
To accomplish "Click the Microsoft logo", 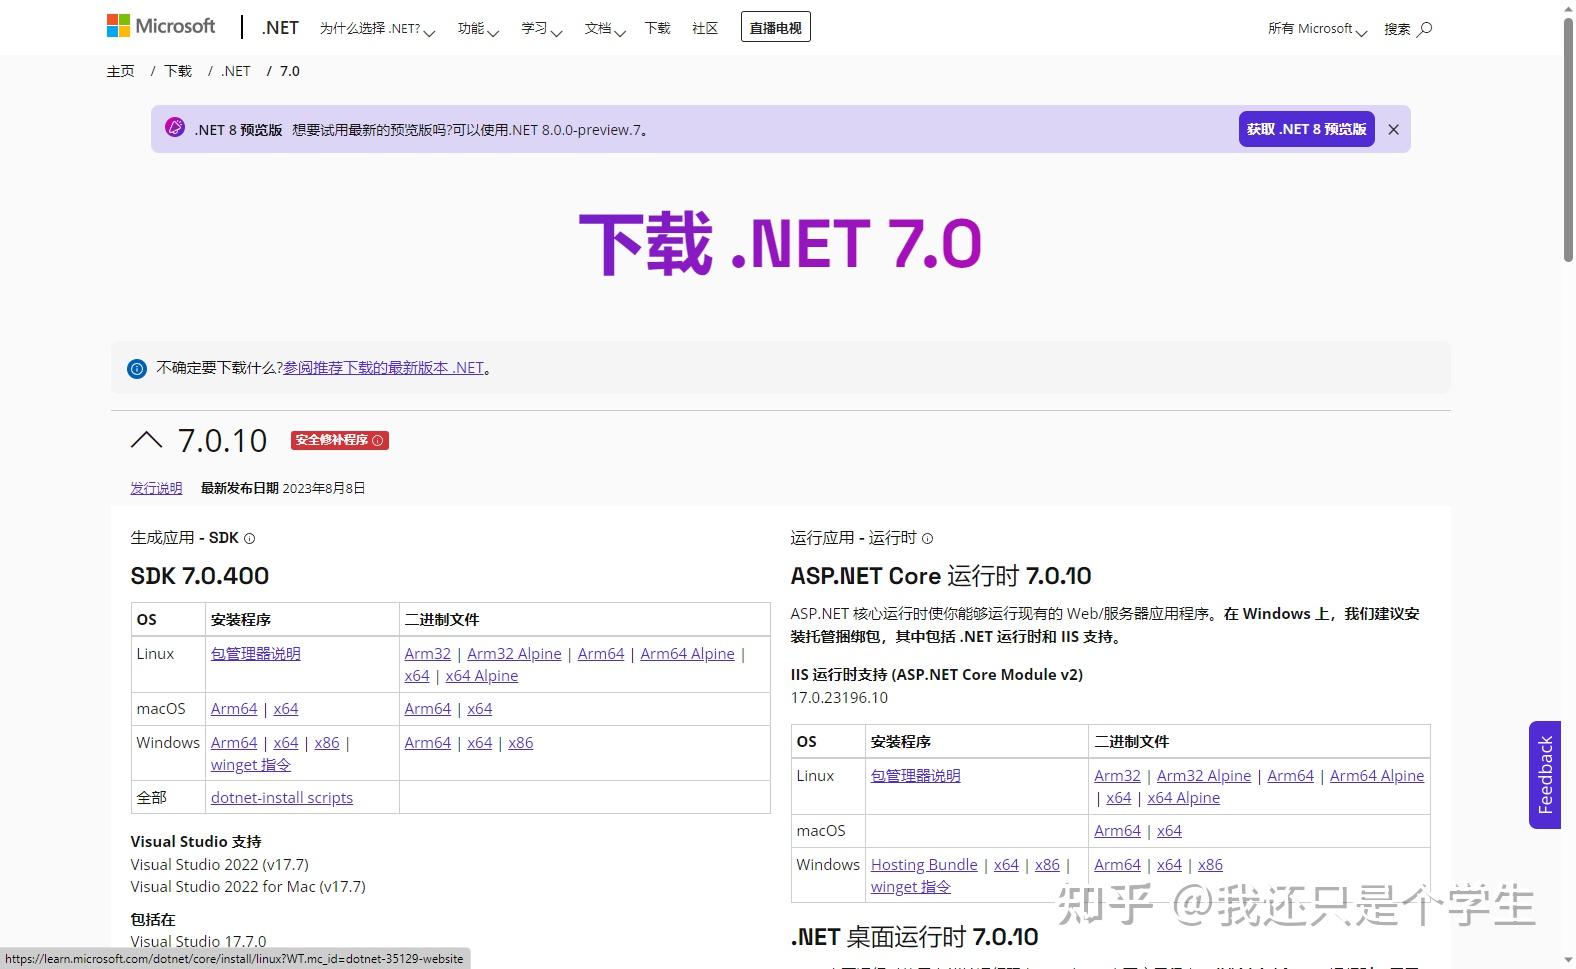I will click(161, 27).
